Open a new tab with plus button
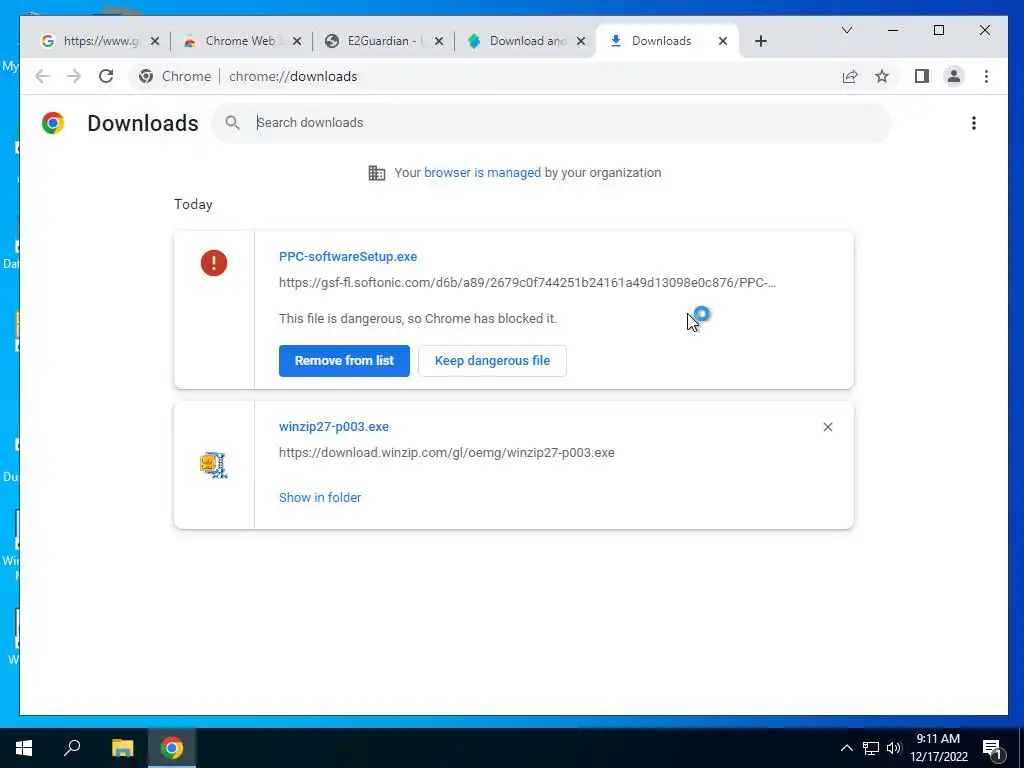 (x=760, y=41)
